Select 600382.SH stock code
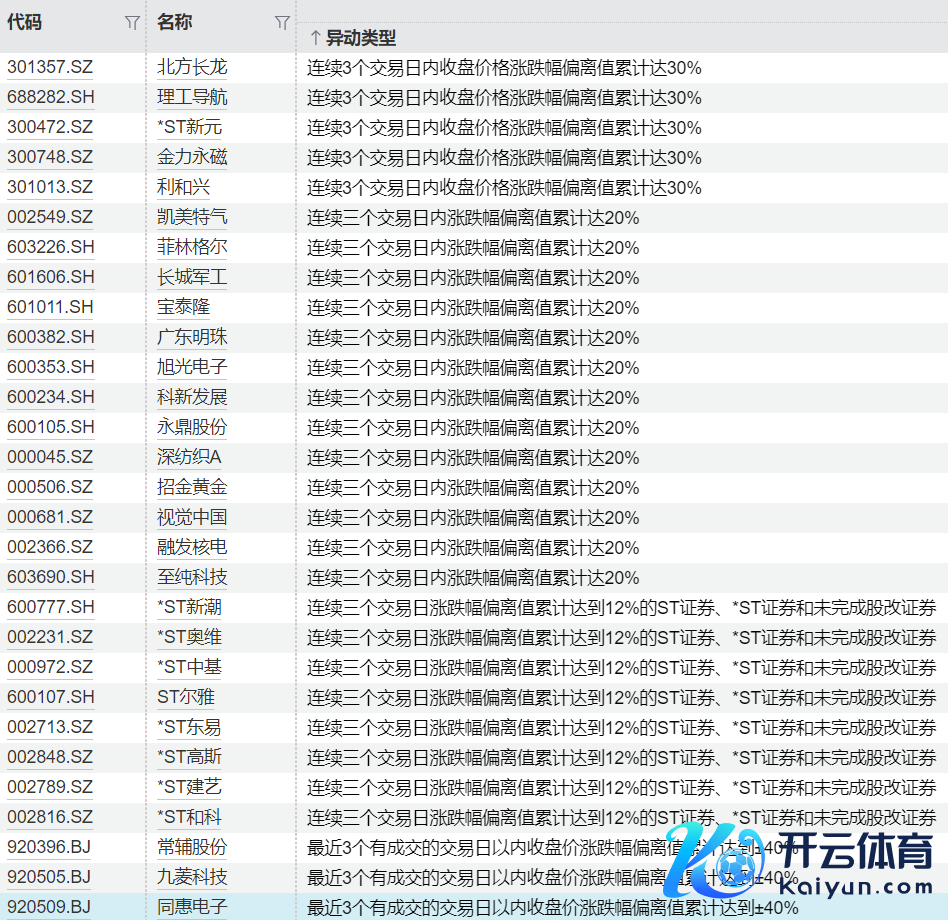Image resolution: width=948 pixels, height=920 pixels. point(50,338)
